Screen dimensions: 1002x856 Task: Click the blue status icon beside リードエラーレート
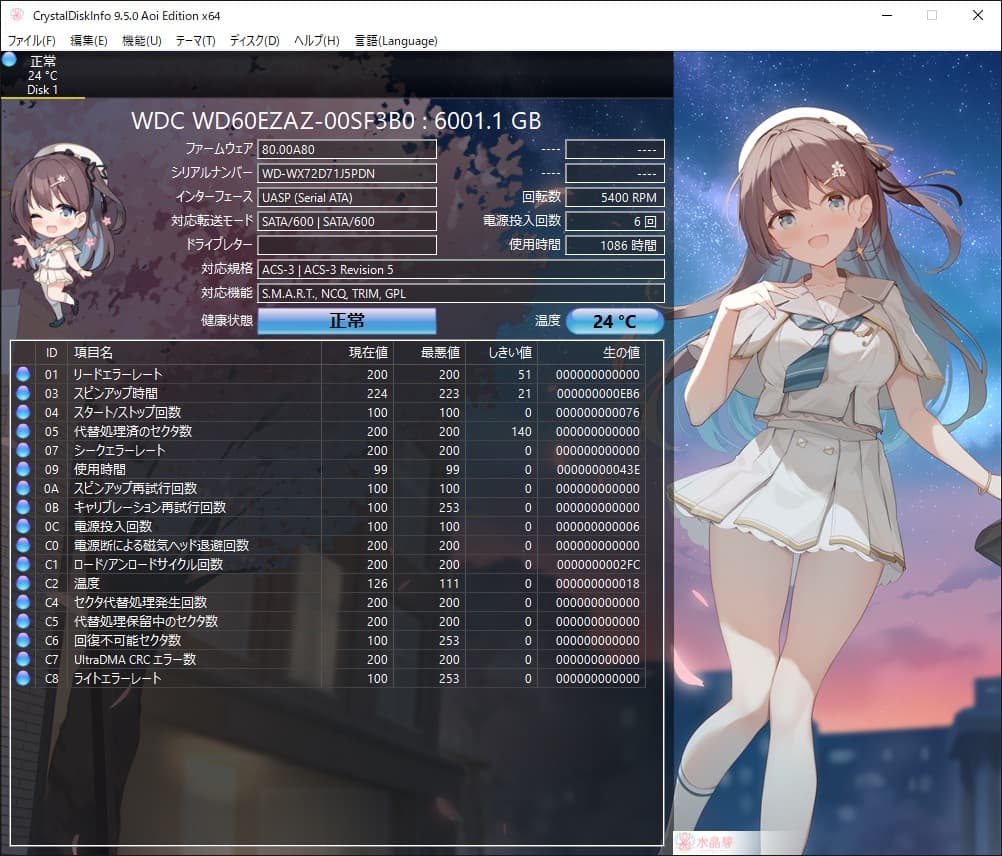(x=25, y=375)
